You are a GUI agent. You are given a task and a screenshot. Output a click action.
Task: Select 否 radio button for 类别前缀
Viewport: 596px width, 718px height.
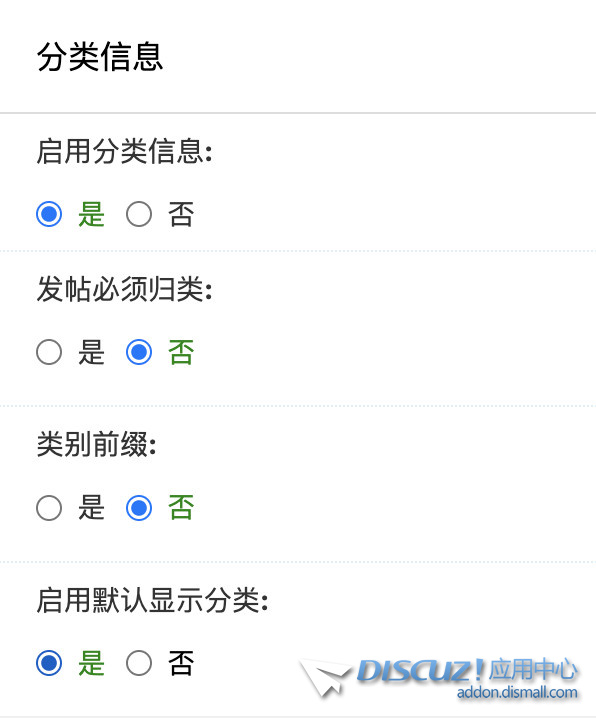[x=139, y=507]
